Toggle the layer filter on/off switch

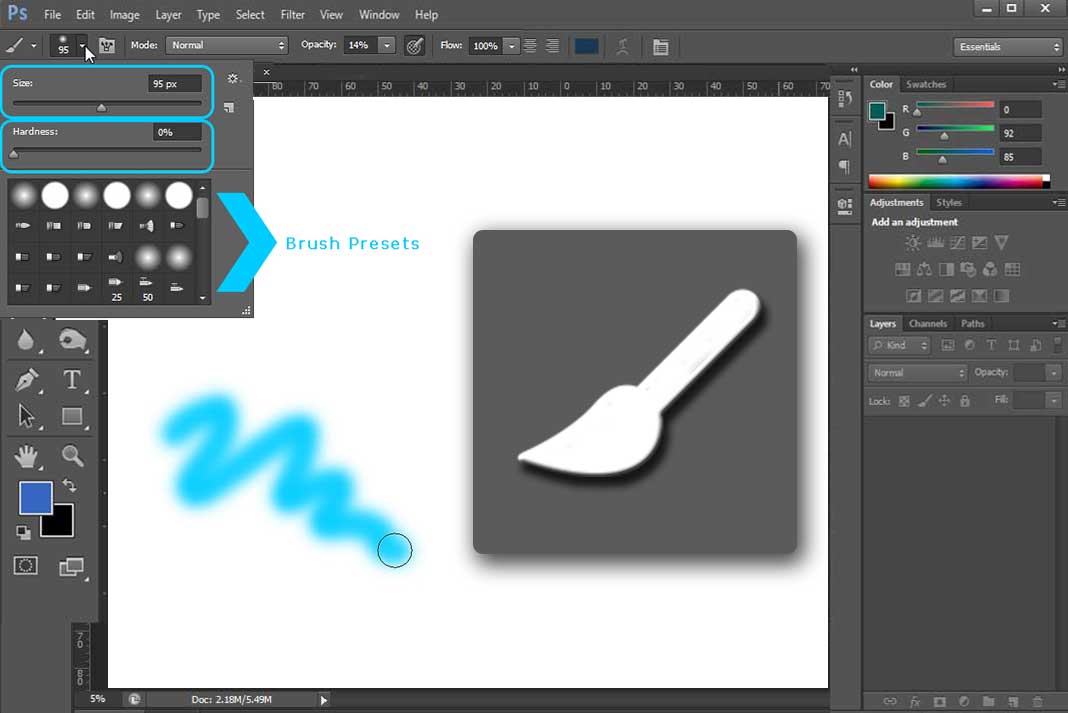[1057, 345]
